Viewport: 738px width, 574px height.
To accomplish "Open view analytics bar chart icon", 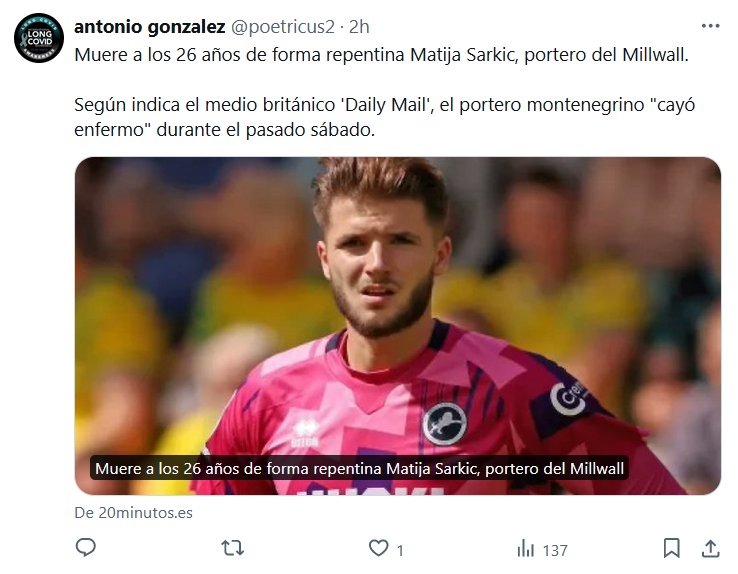I will point(525,549).
